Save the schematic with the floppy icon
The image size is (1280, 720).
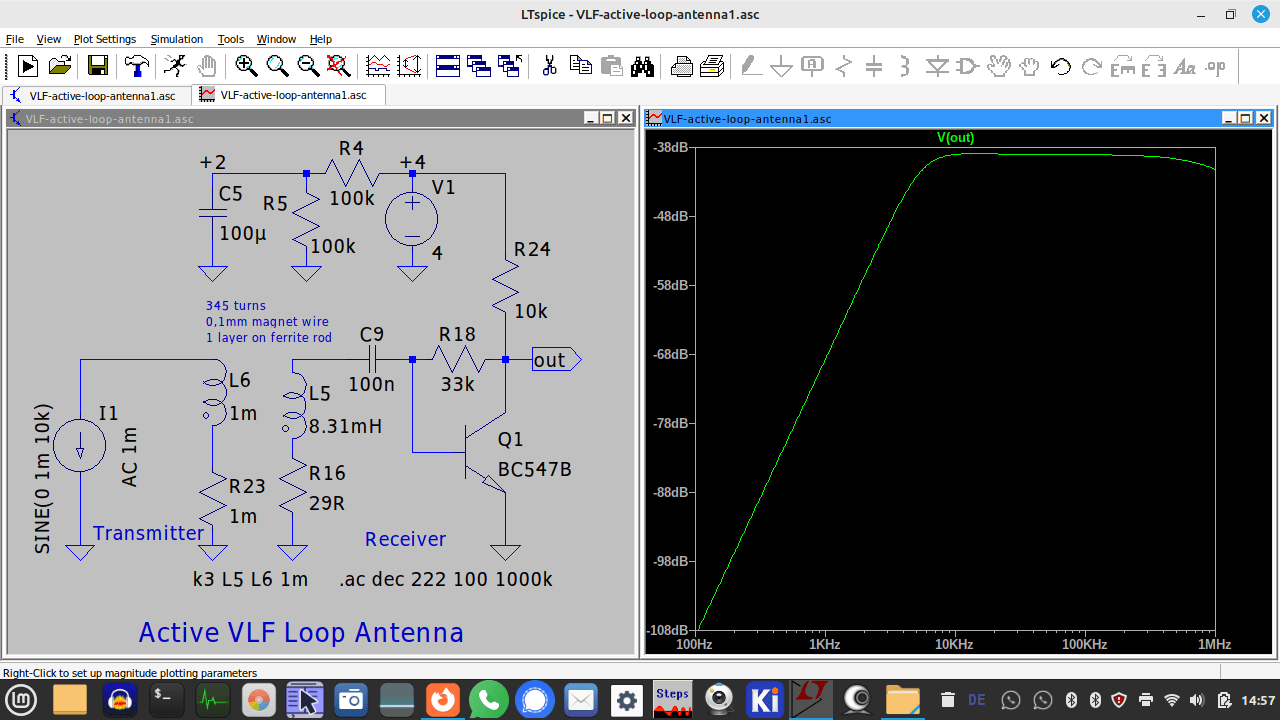[x=98, y=66]
